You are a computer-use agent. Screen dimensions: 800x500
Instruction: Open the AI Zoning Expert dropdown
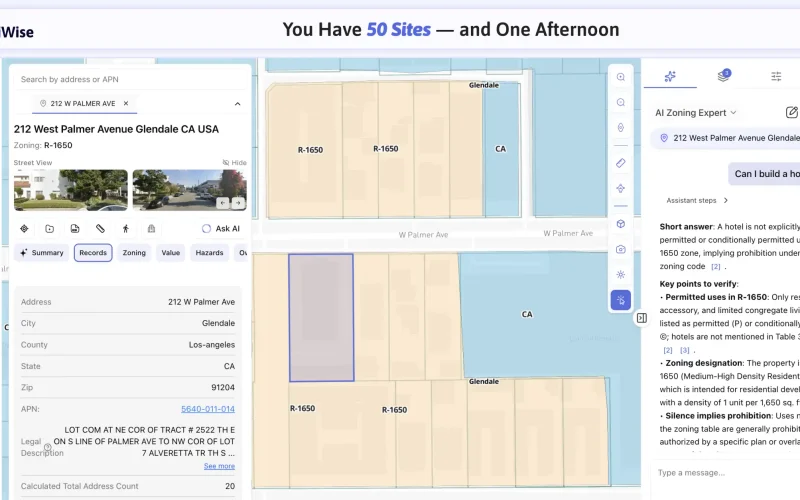click(x=696, y=113)
